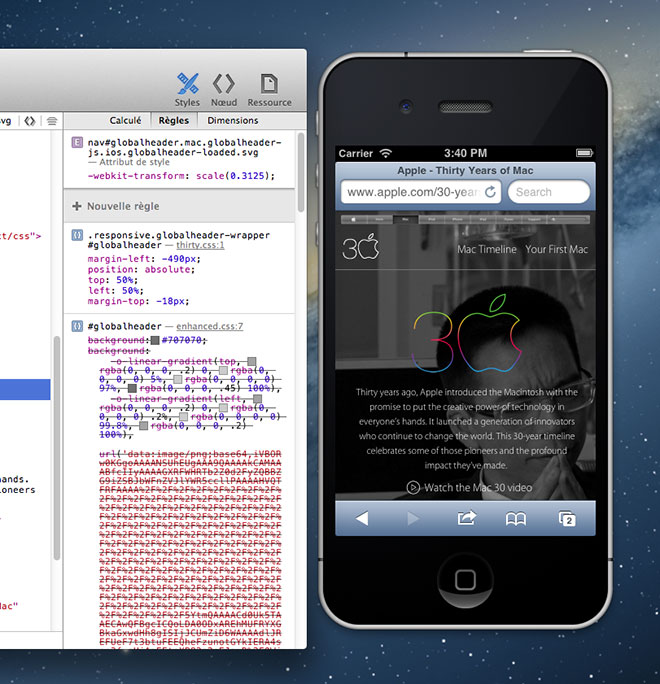Click swatch after '-o-linear-gradient(left,'
Image resolution: width=660 pixels, height=684 pixels.
point(257,399)
